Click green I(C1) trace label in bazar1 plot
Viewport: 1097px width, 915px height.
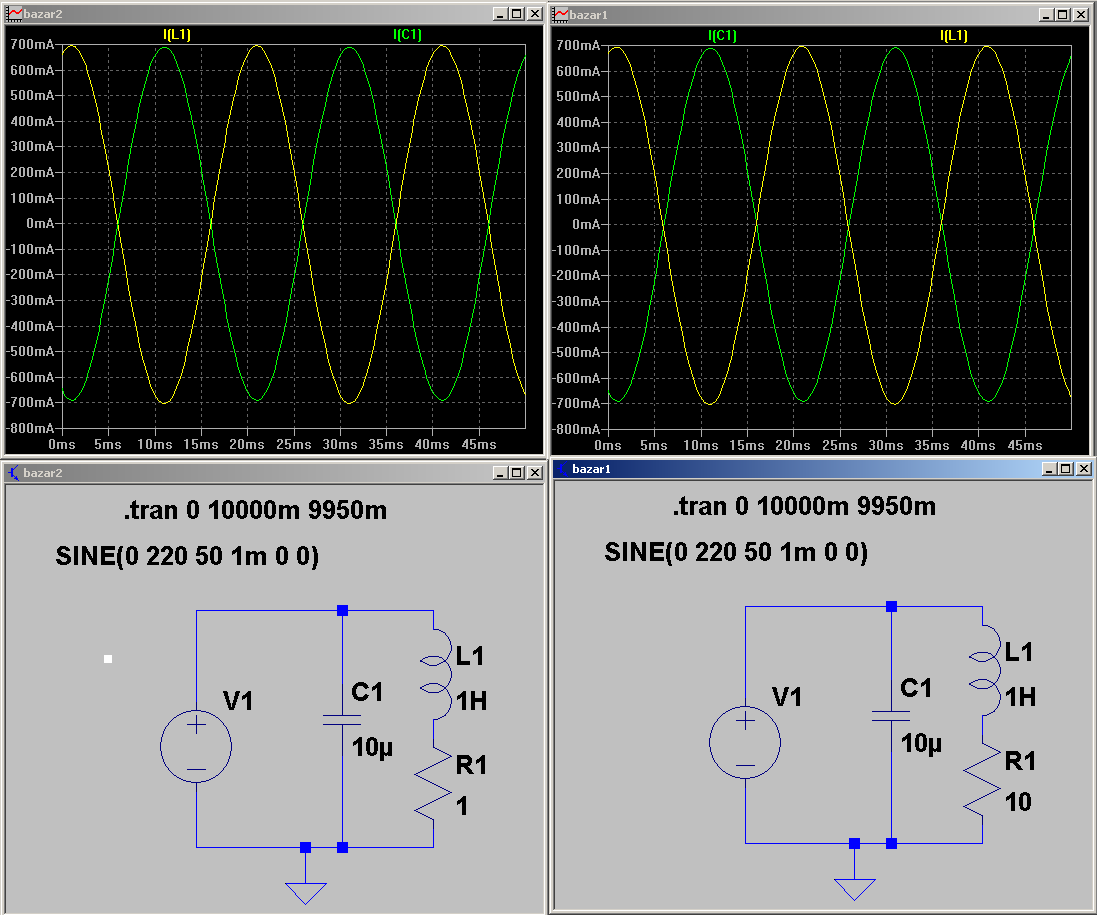pyautogui.click(x=722, y=35)
